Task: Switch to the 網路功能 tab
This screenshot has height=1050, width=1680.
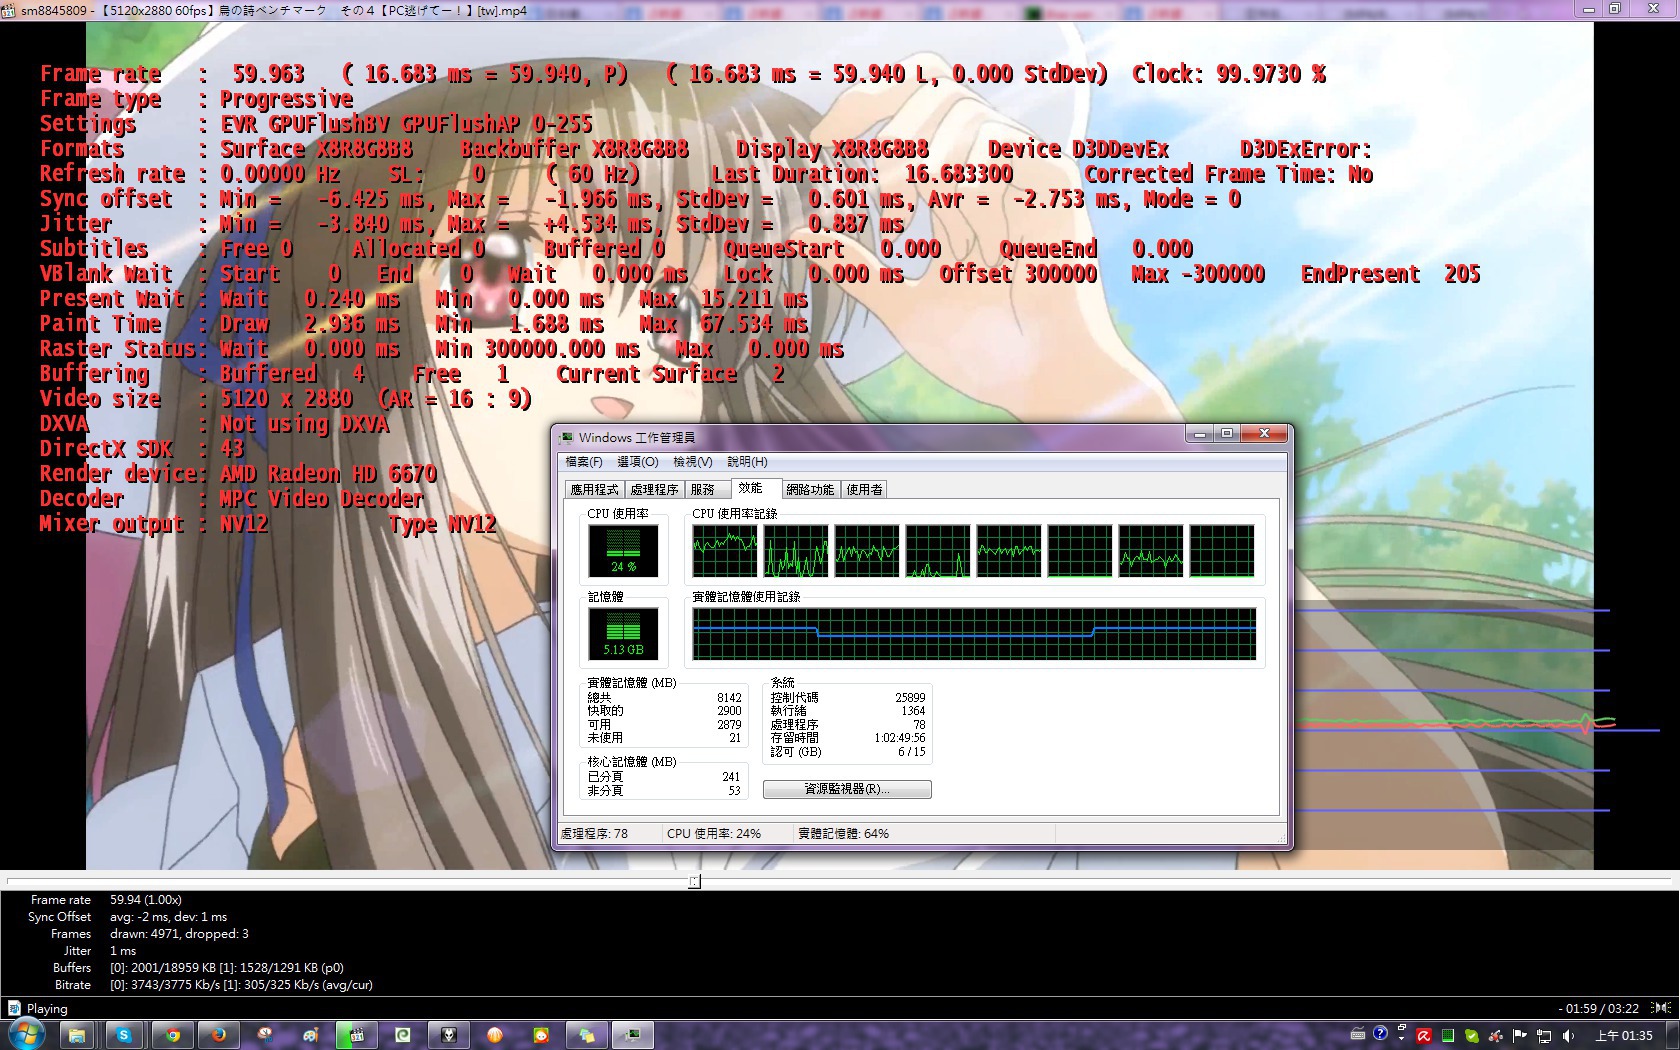Action: tap(810, 489)
